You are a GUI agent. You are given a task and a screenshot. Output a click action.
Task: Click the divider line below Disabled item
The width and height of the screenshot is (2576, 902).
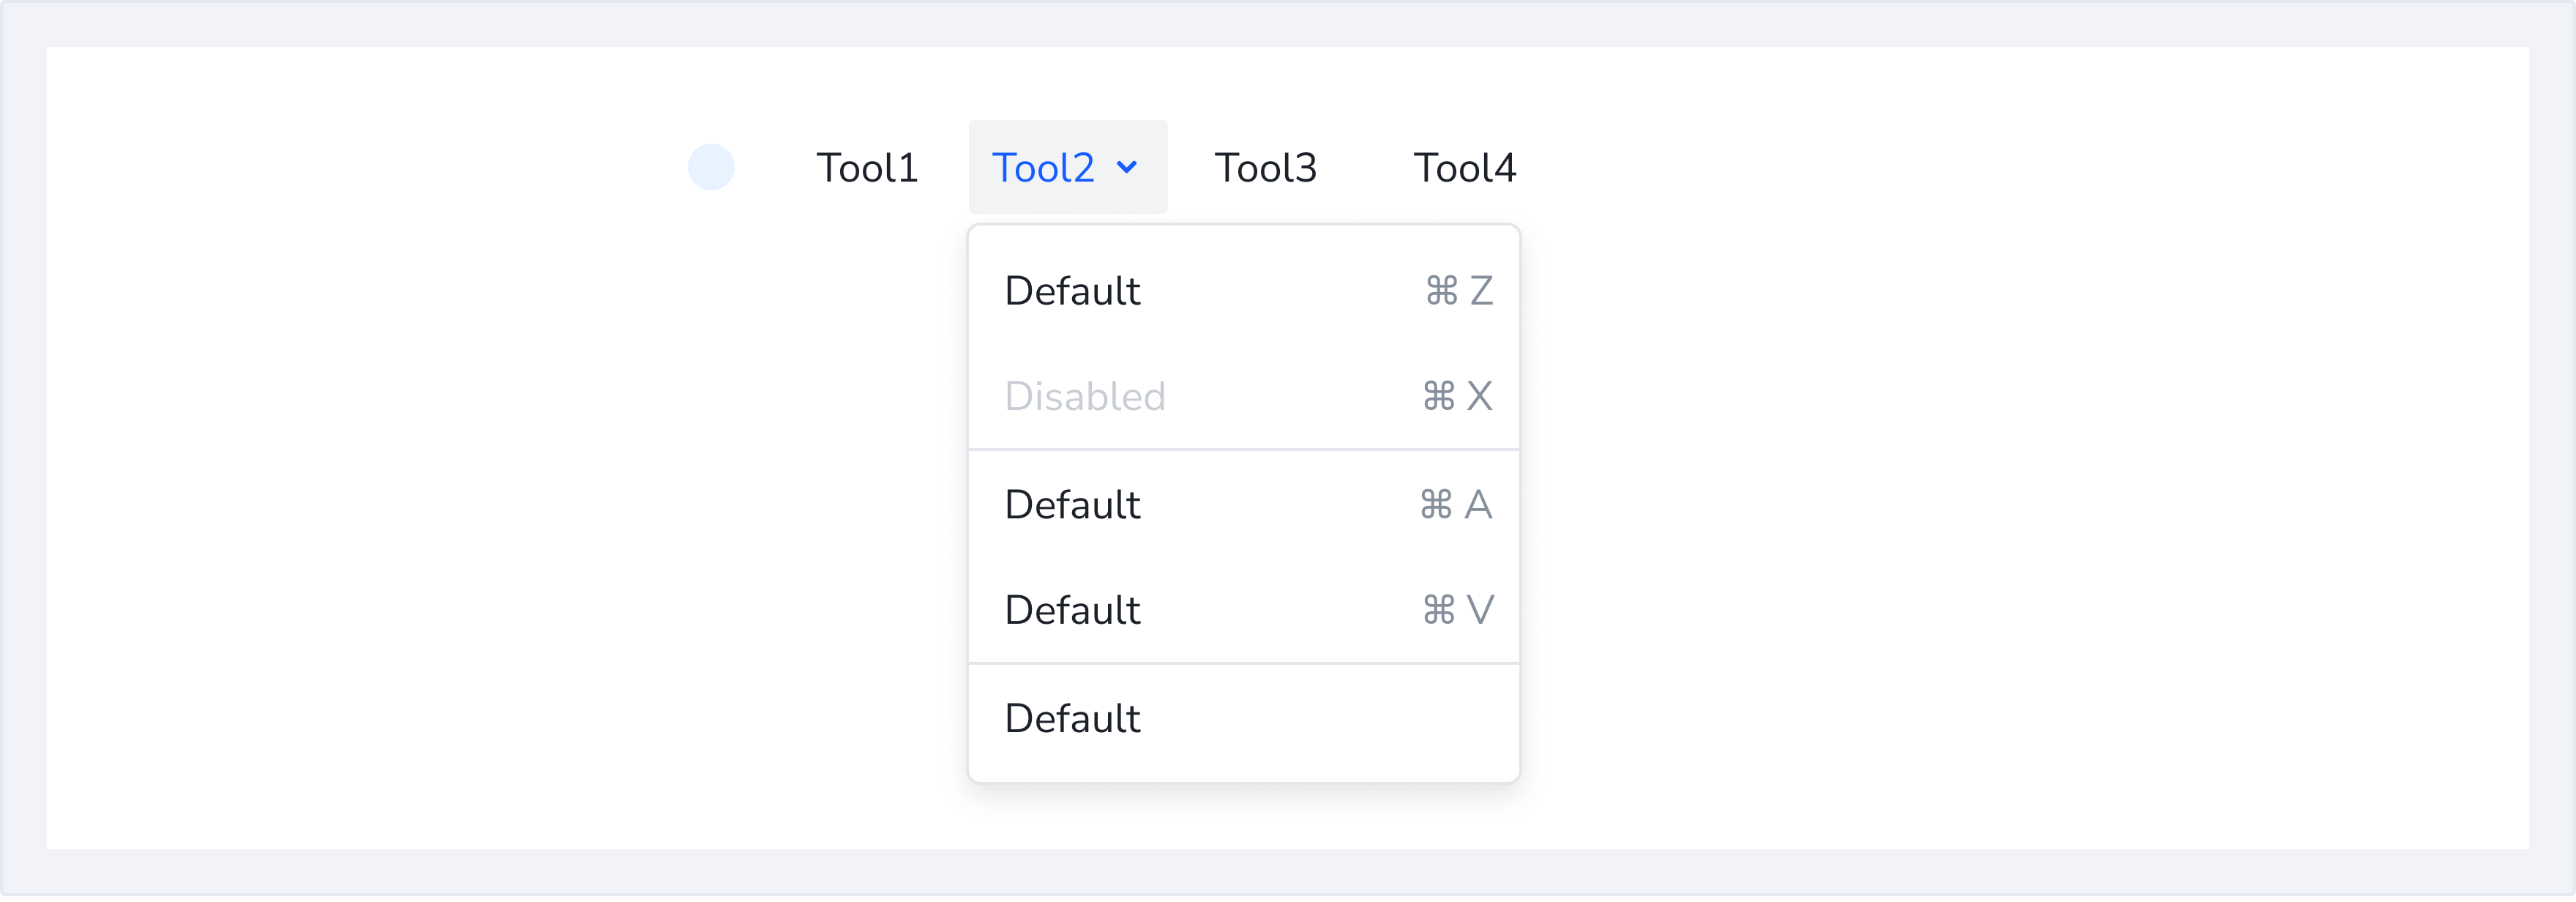point(1243,450)
